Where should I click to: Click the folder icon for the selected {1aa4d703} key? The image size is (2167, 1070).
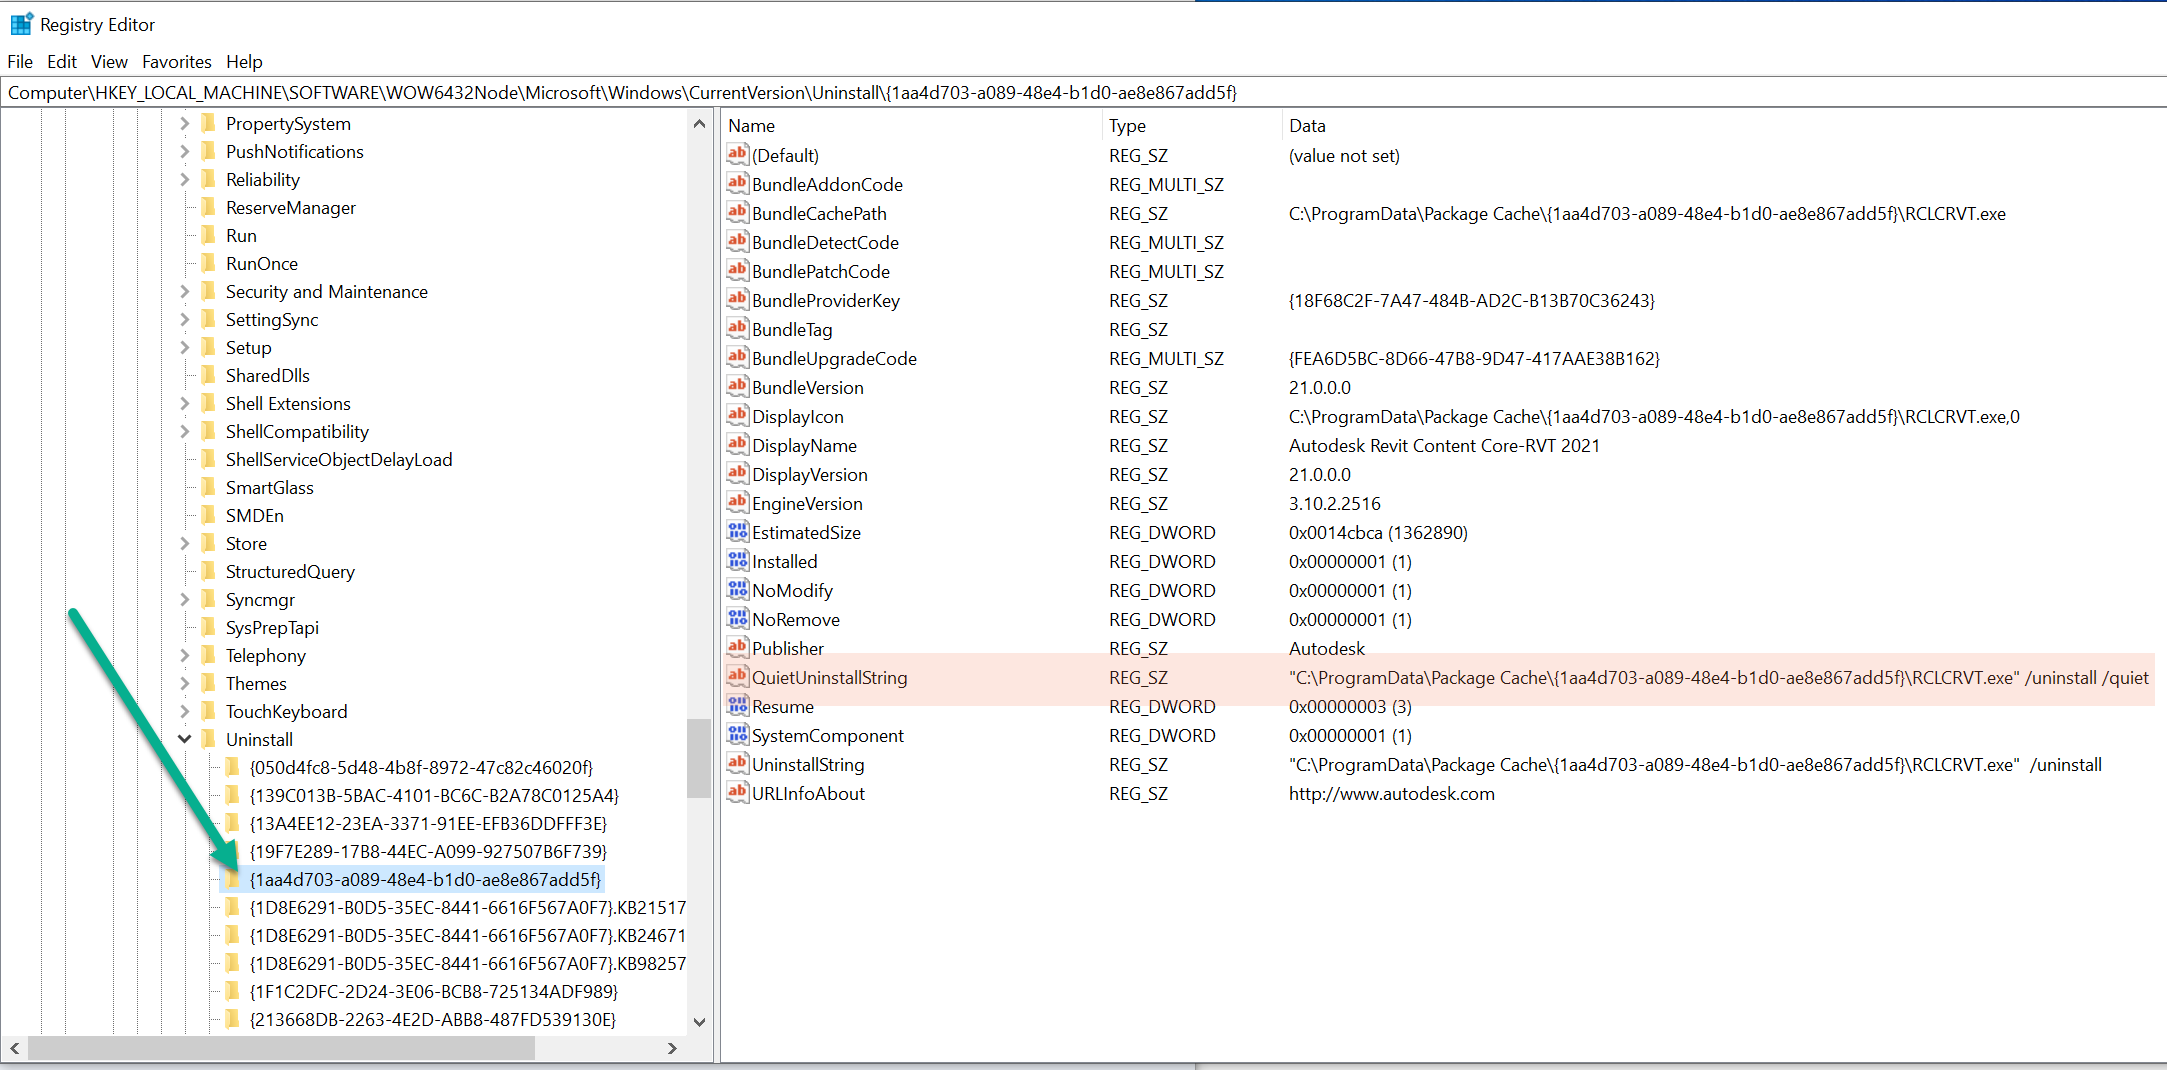(x=234, y=880)
